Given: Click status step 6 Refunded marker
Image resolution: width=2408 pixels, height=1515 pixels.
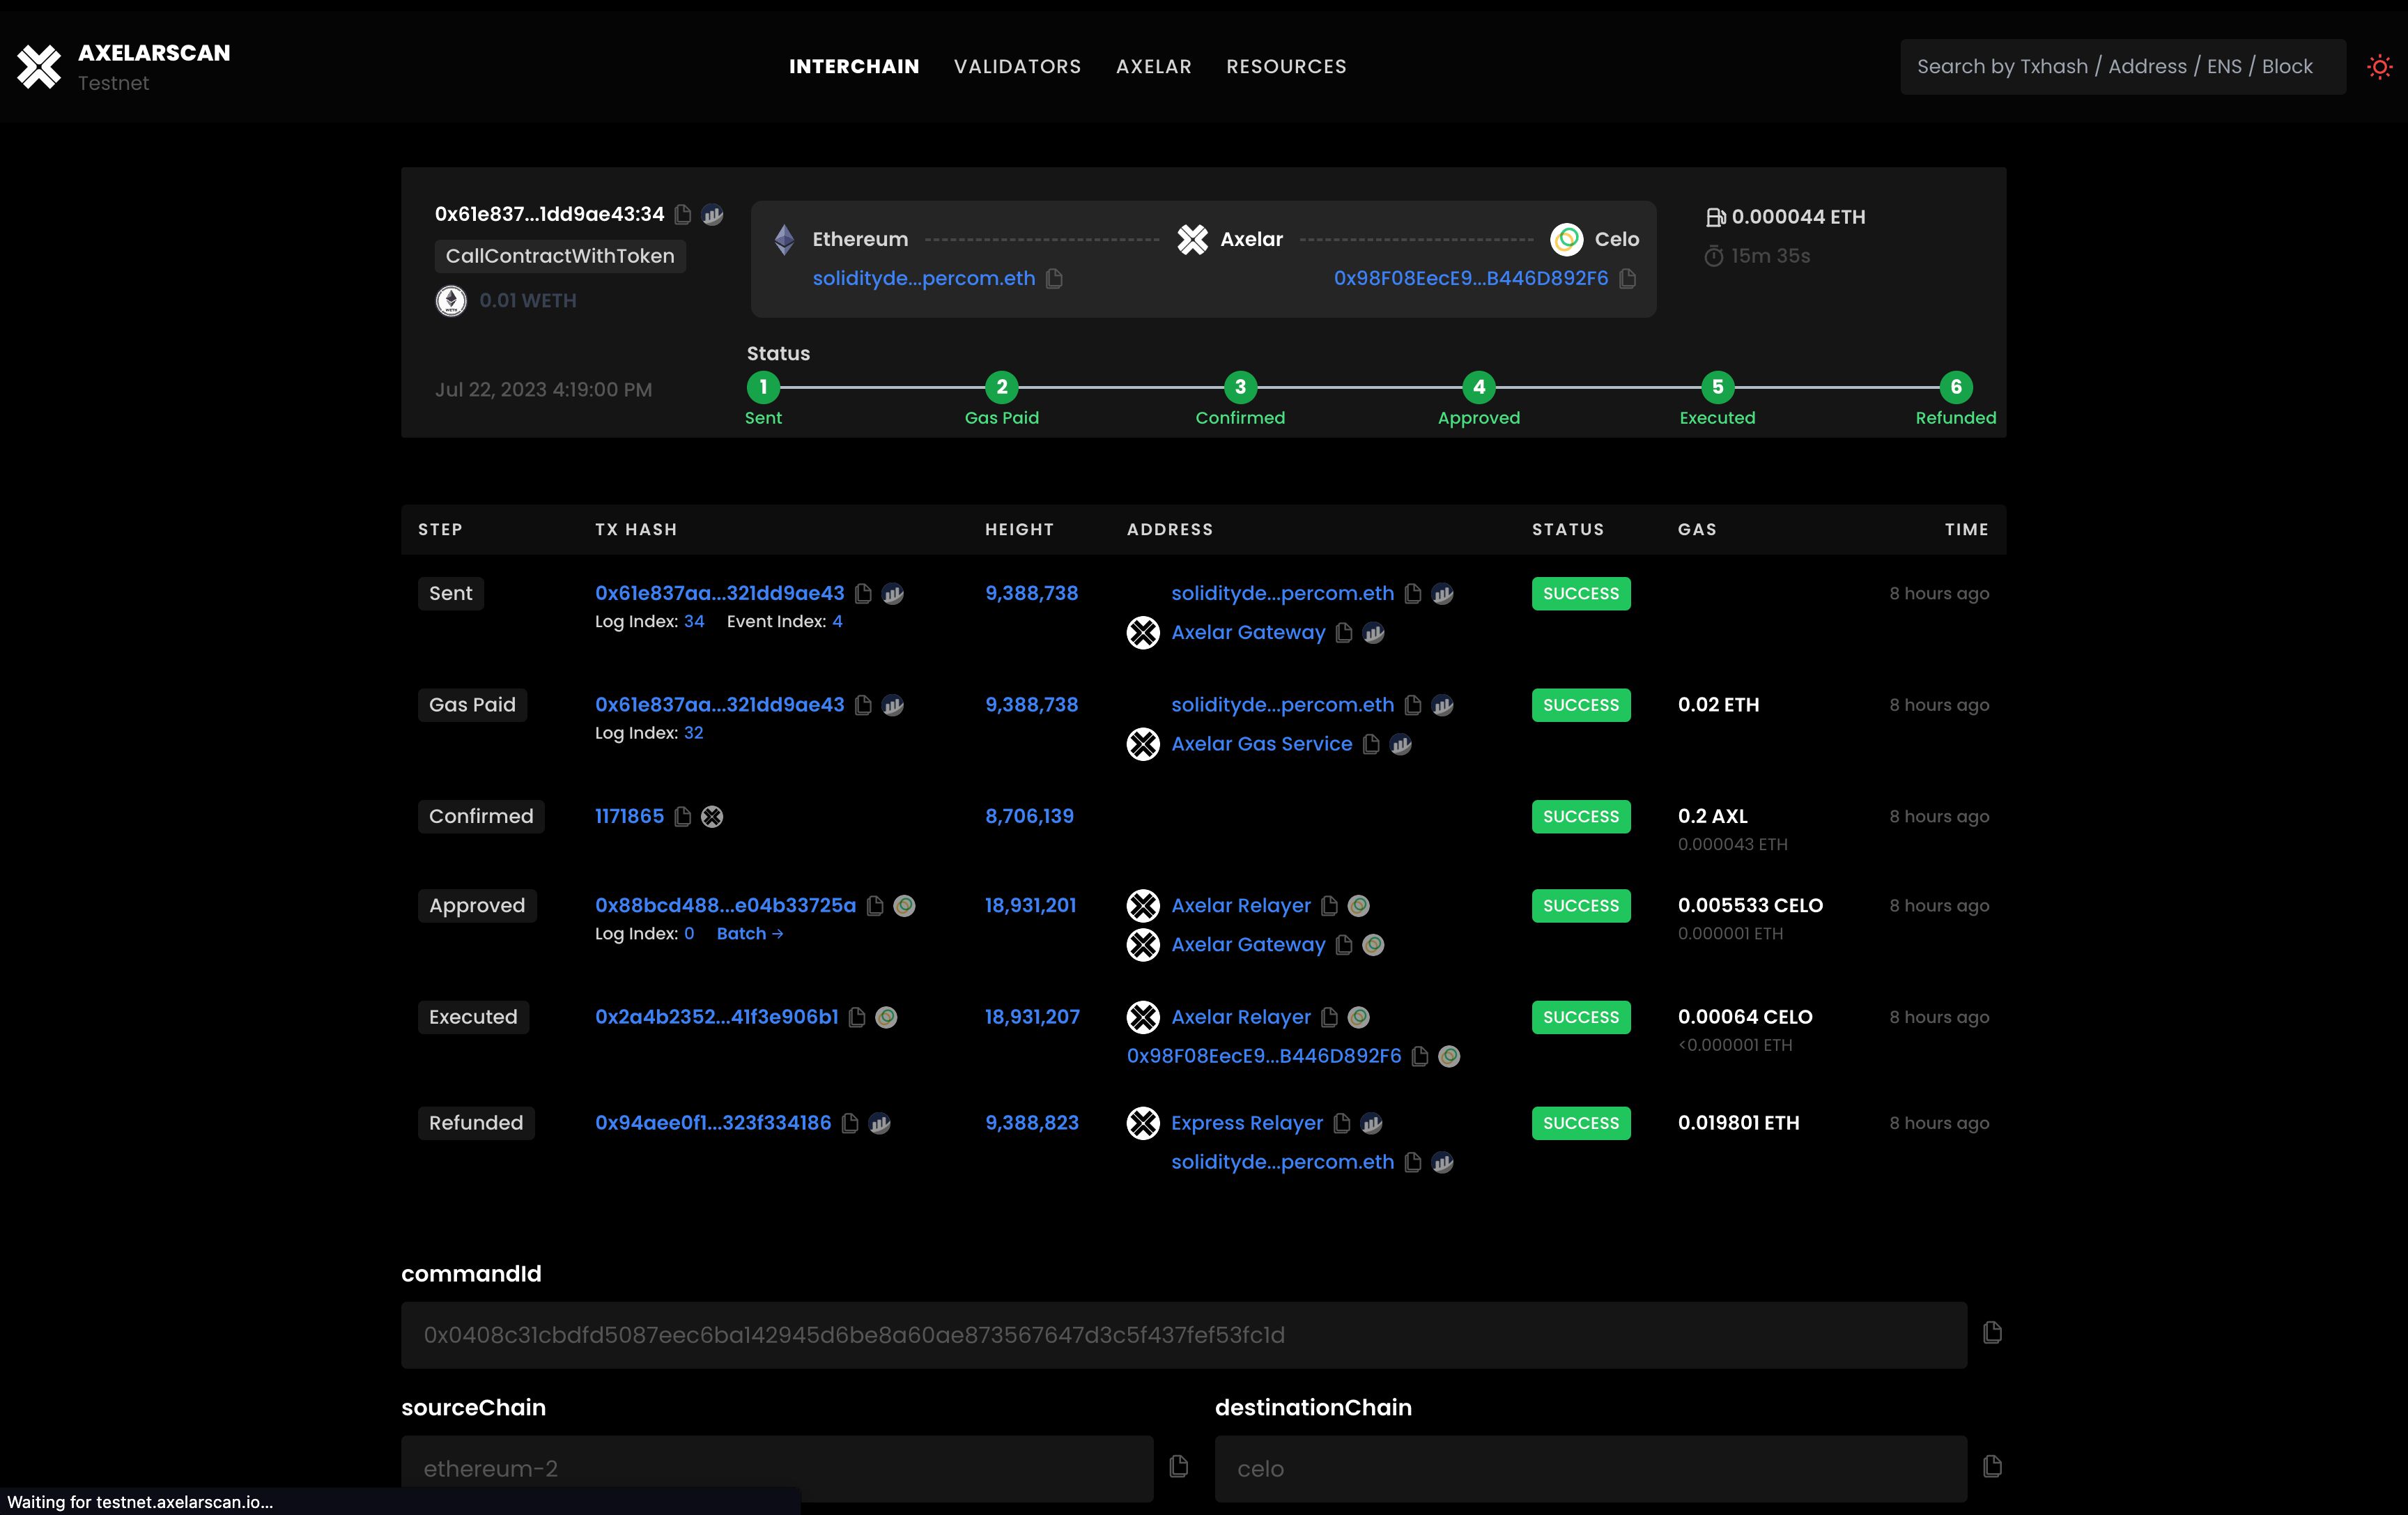Looking at the screenshot, I should 1956,387.
